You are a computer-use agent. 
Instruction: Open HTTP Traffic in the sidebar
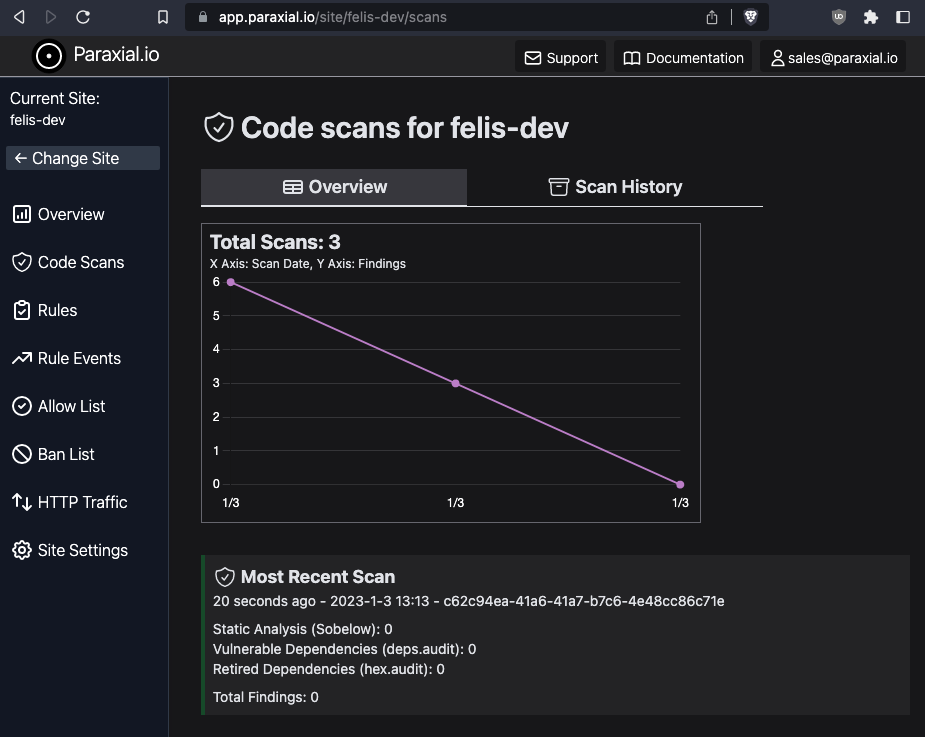pyautogui.click(x=83, y=502)
